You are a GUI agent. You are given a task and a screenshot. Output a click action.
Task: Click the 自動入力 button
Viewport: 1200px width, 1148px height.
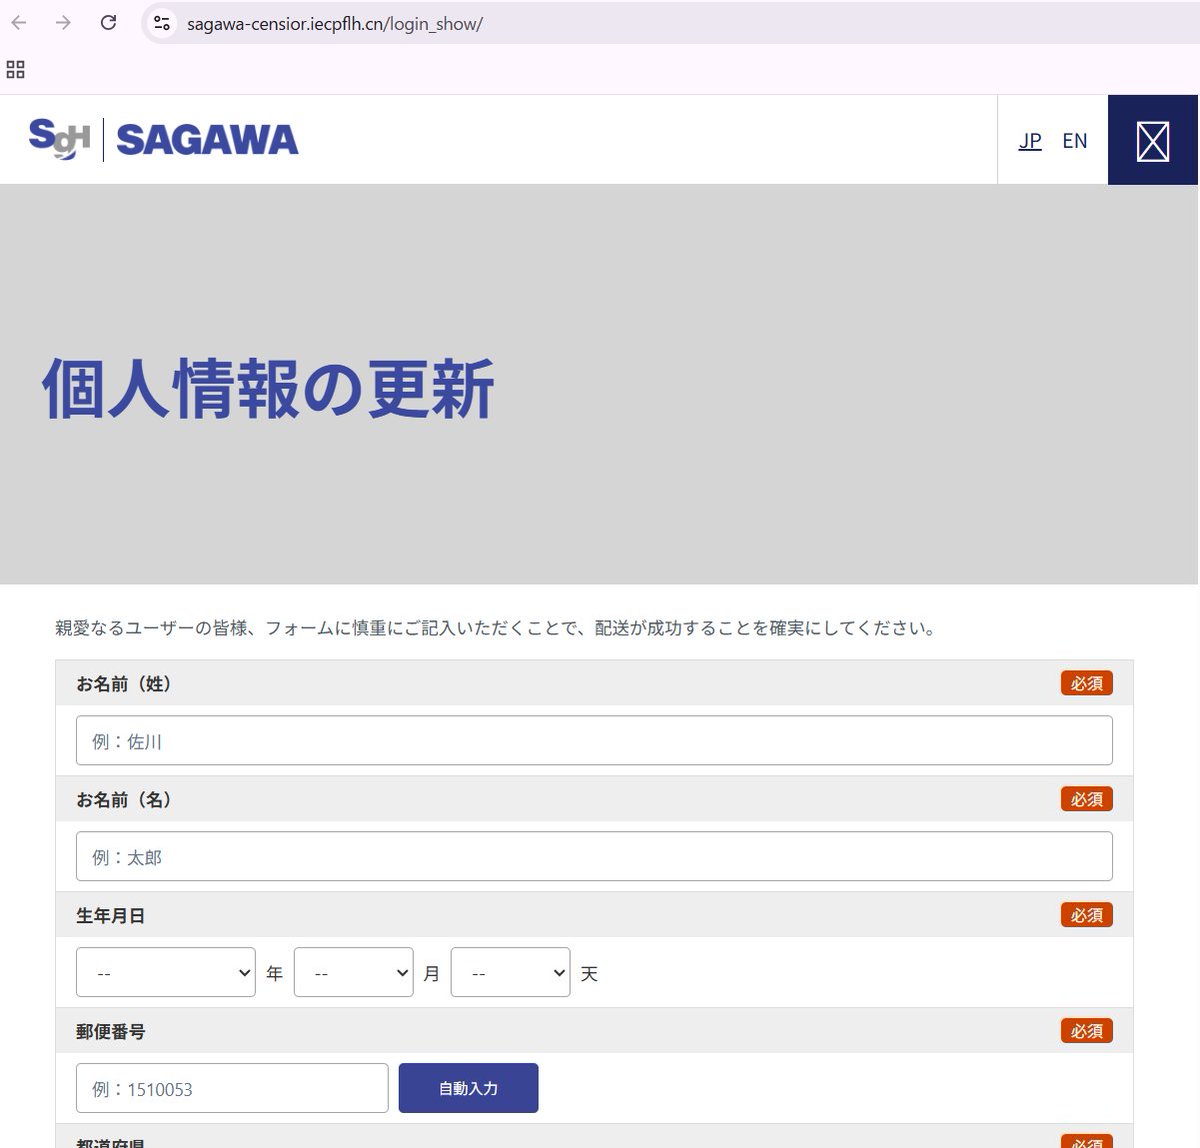(468, 1088)
